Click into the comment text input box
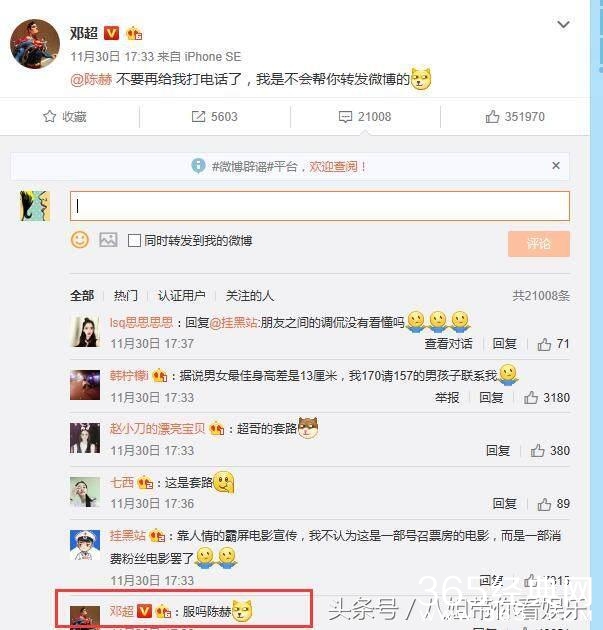This screenshot has width=603, height=630. coord(320,206)
